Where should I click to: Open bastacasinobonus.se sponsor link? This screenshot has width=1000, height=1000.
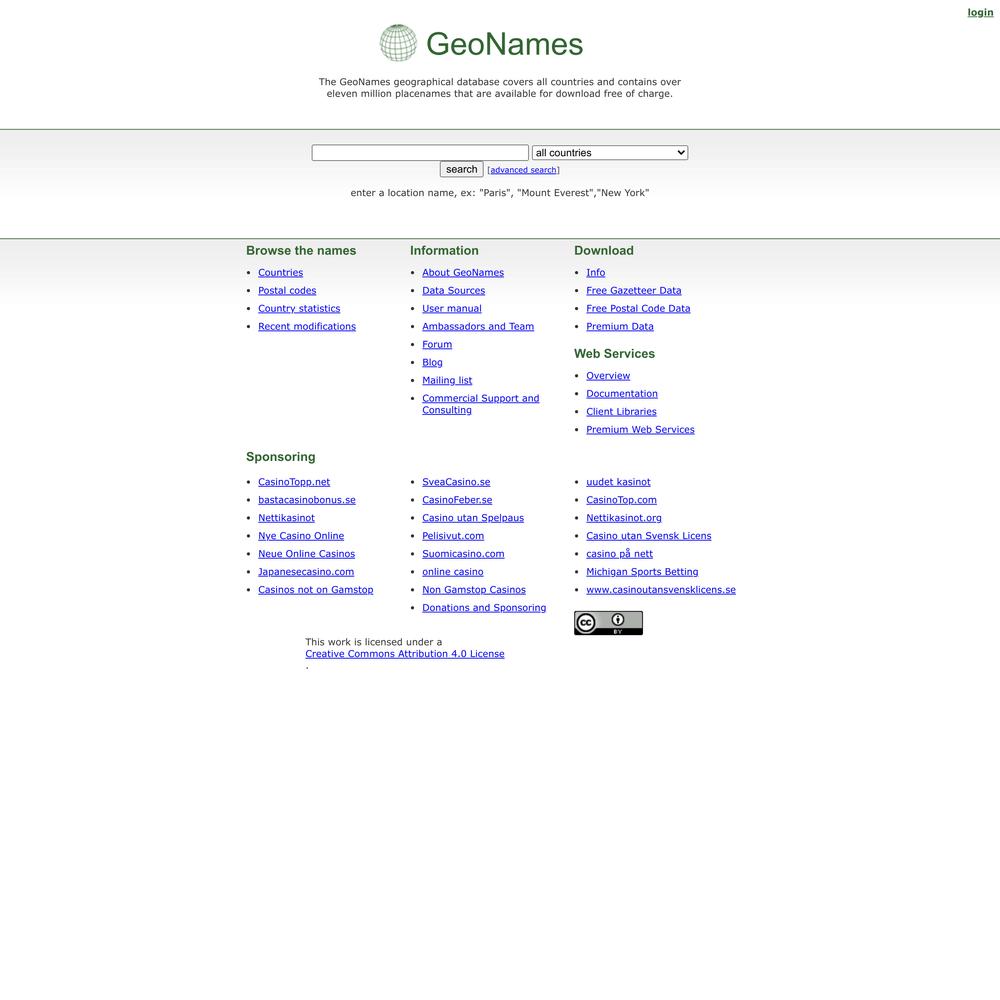pos(307,499)
